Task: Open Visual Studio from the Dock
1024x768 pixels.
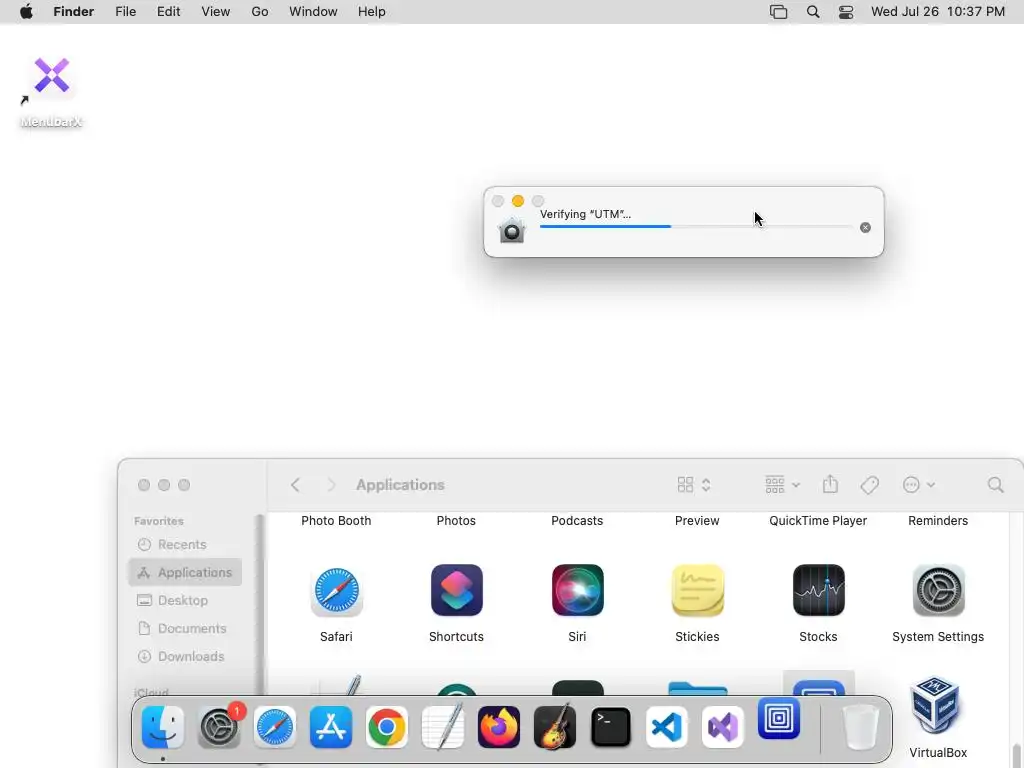Action: click(723, 727)
